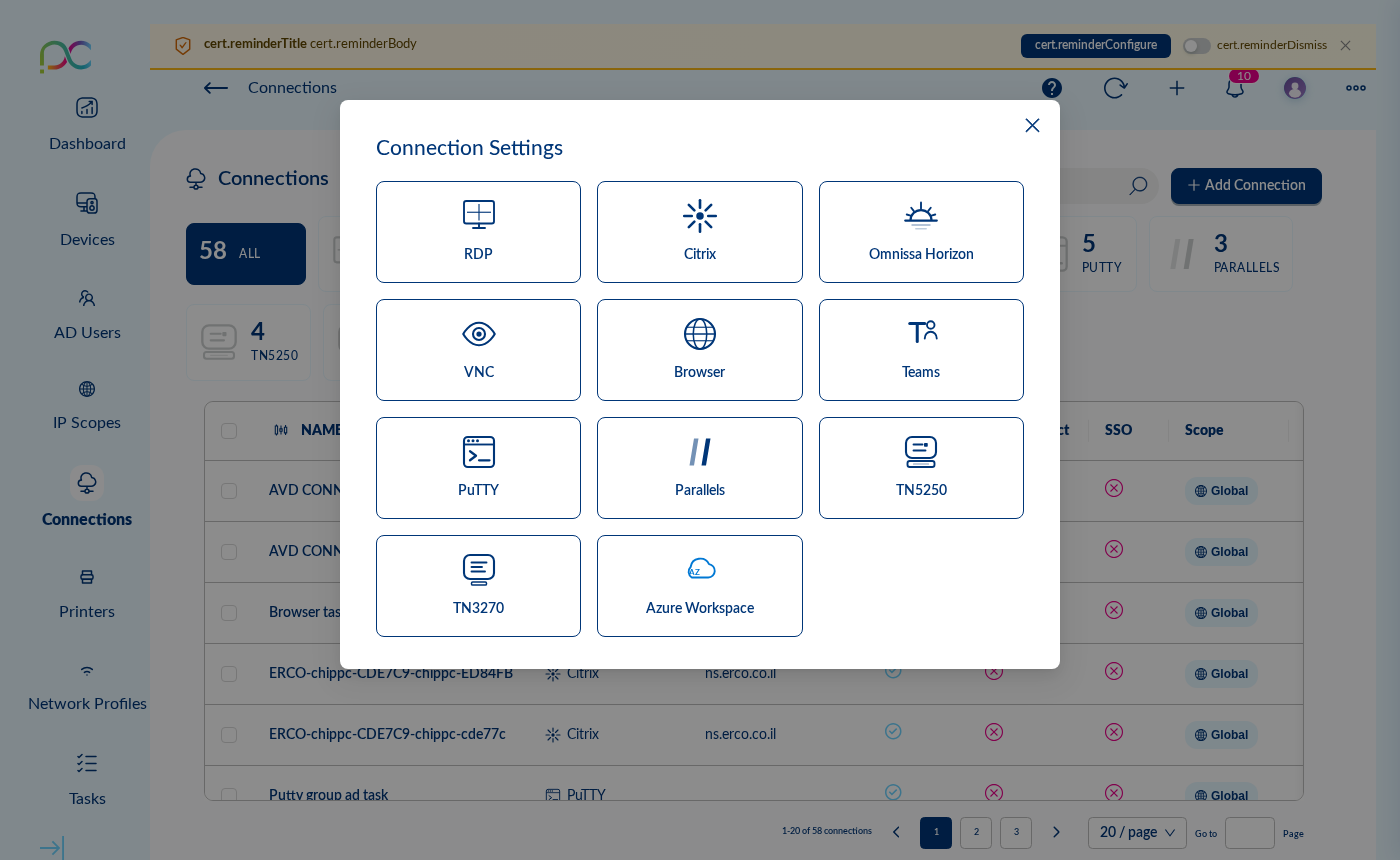Click the cert.reminderConfigure button
The width and height of the screenshot is (1400, 860).
(1095, 46)
